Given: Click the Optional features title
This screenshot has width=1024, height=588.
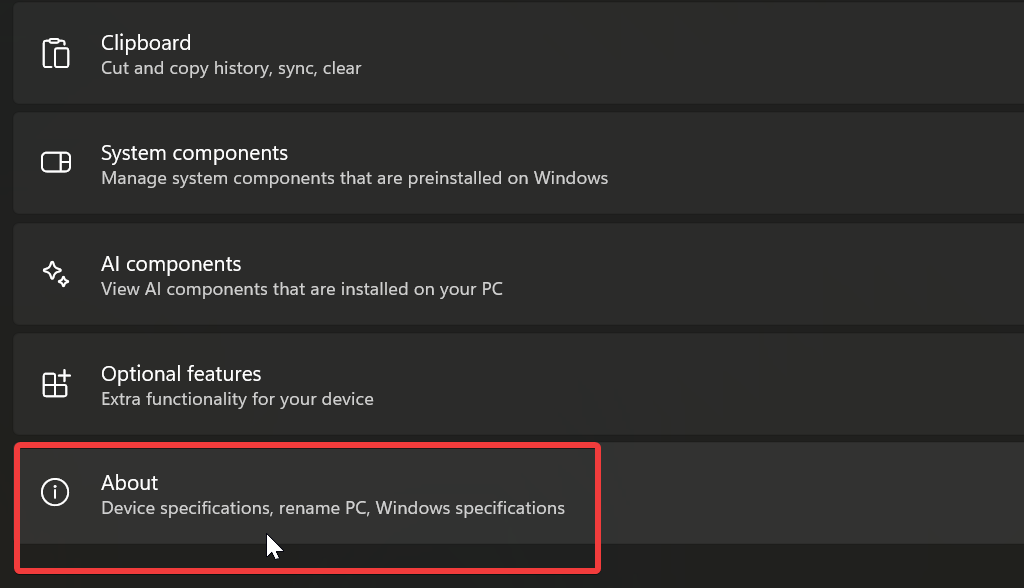Looking at the screenshot, I should [181, 374].
